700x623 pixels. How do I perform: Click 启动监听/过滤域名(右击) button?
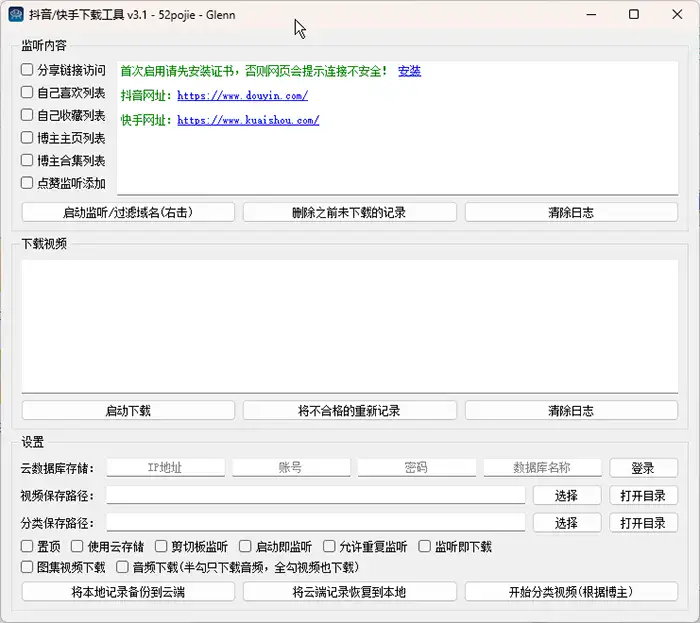coord(128,212)
